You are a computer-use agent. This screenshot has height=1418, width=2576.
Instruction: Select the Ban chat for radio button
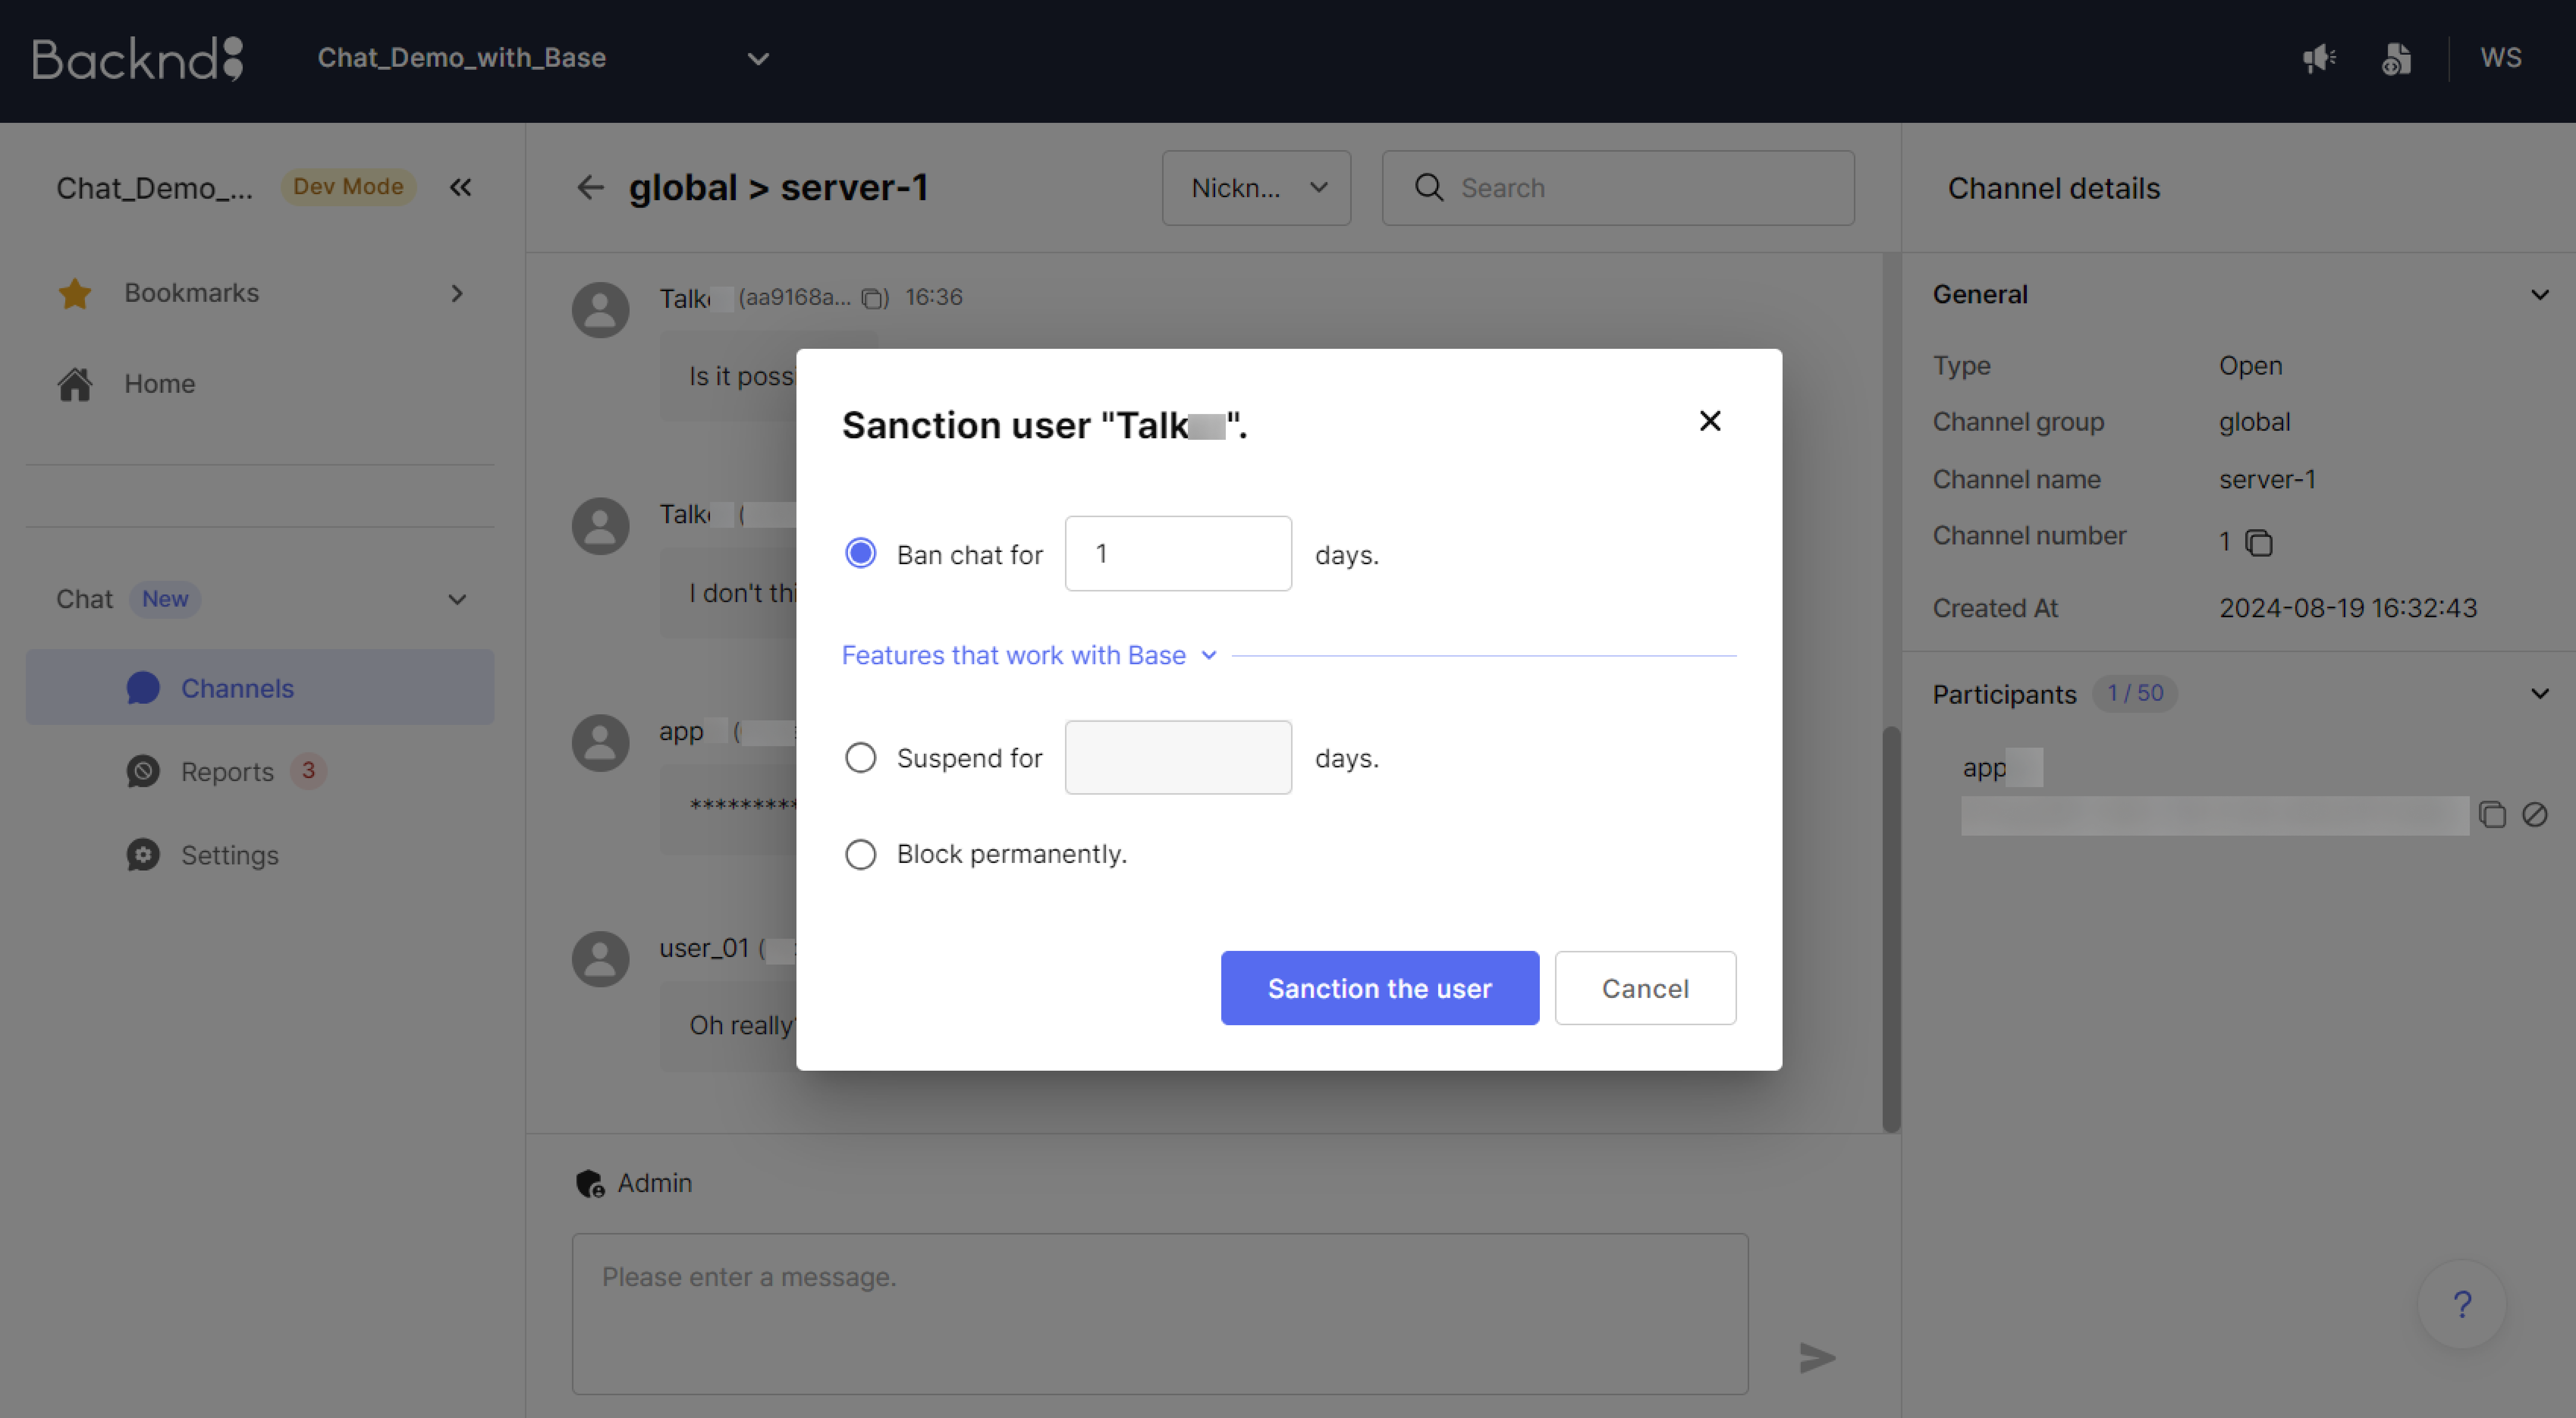(x=860, y=553)
